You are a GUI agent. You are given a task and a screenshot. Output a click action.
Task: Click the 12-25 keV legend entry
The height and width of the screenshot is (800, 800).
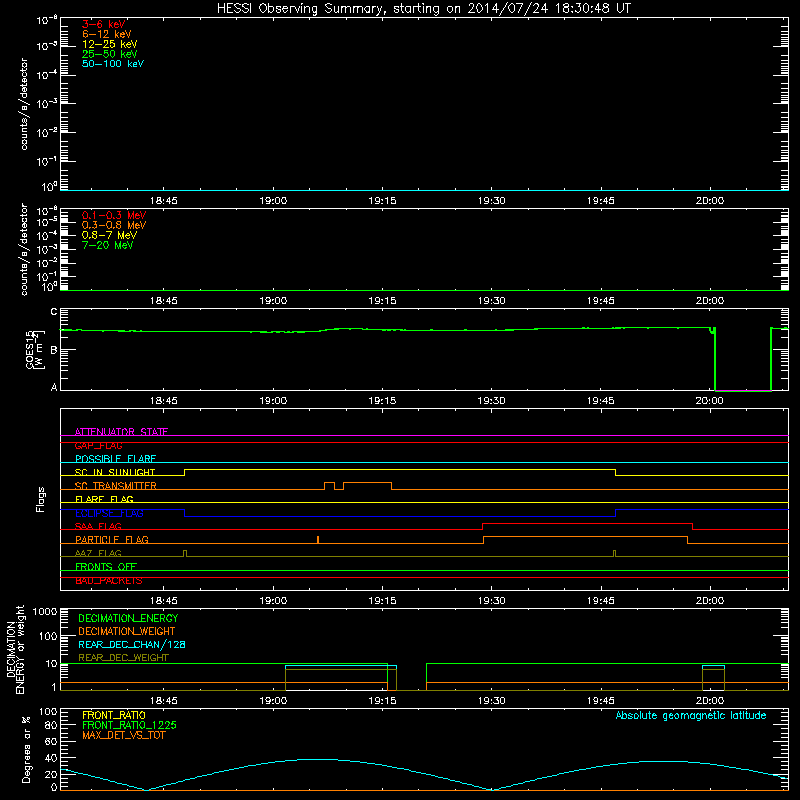pos(109,44)
